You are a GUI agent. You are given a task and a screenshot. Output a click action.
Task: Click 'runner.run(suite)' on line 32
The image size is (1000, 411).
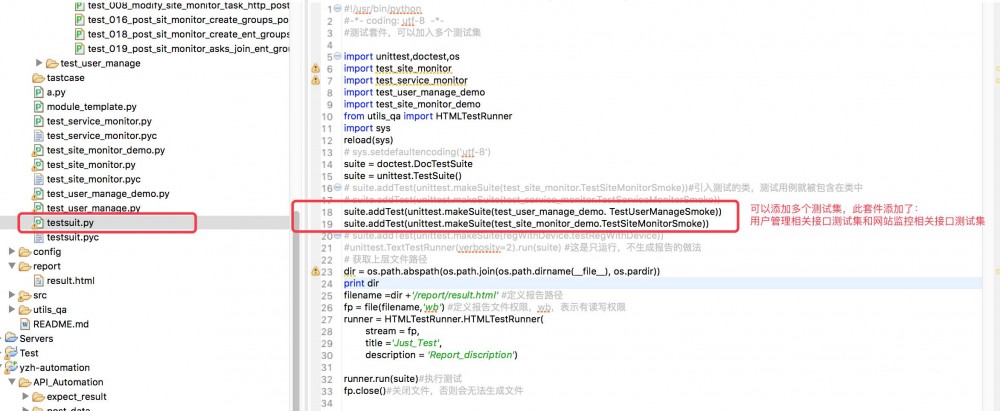[x=381, y=378]
